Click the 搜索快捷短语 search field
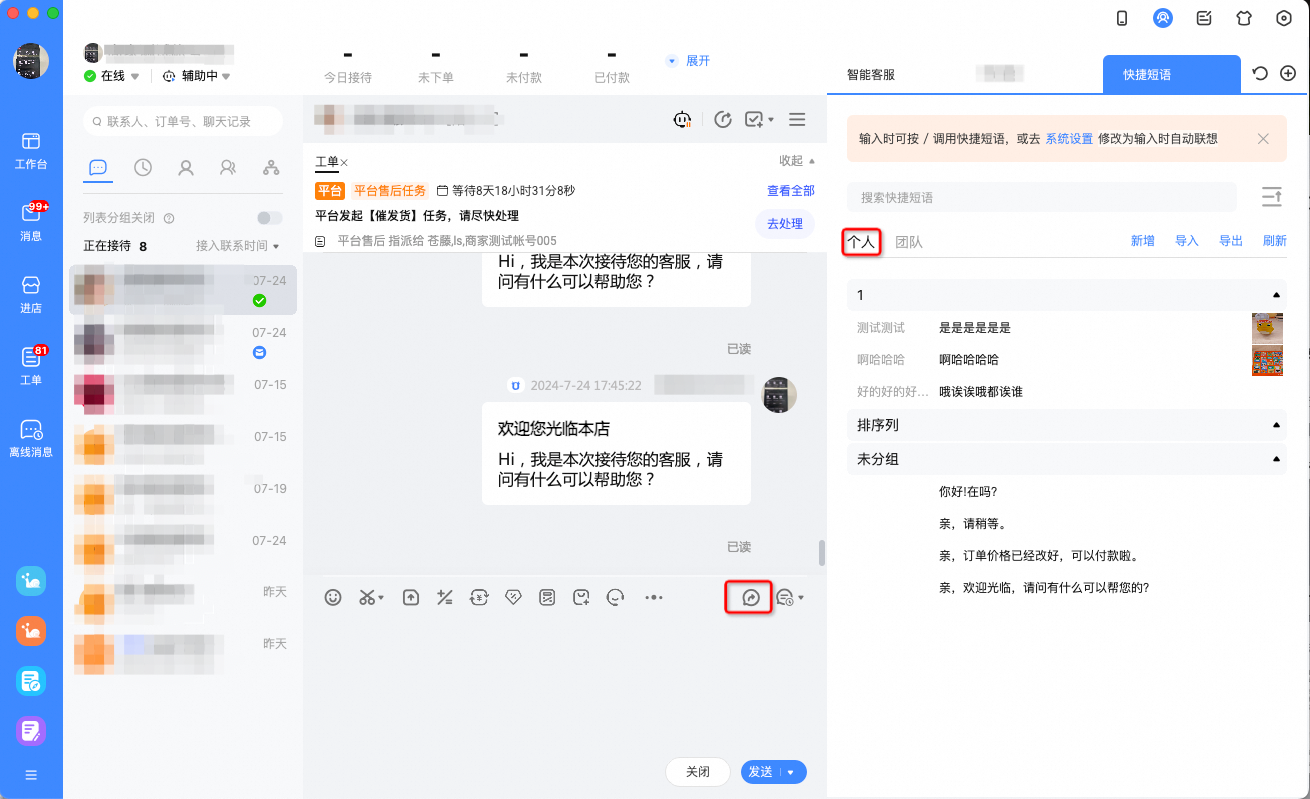1310x799 pixels. (1042, 197)
